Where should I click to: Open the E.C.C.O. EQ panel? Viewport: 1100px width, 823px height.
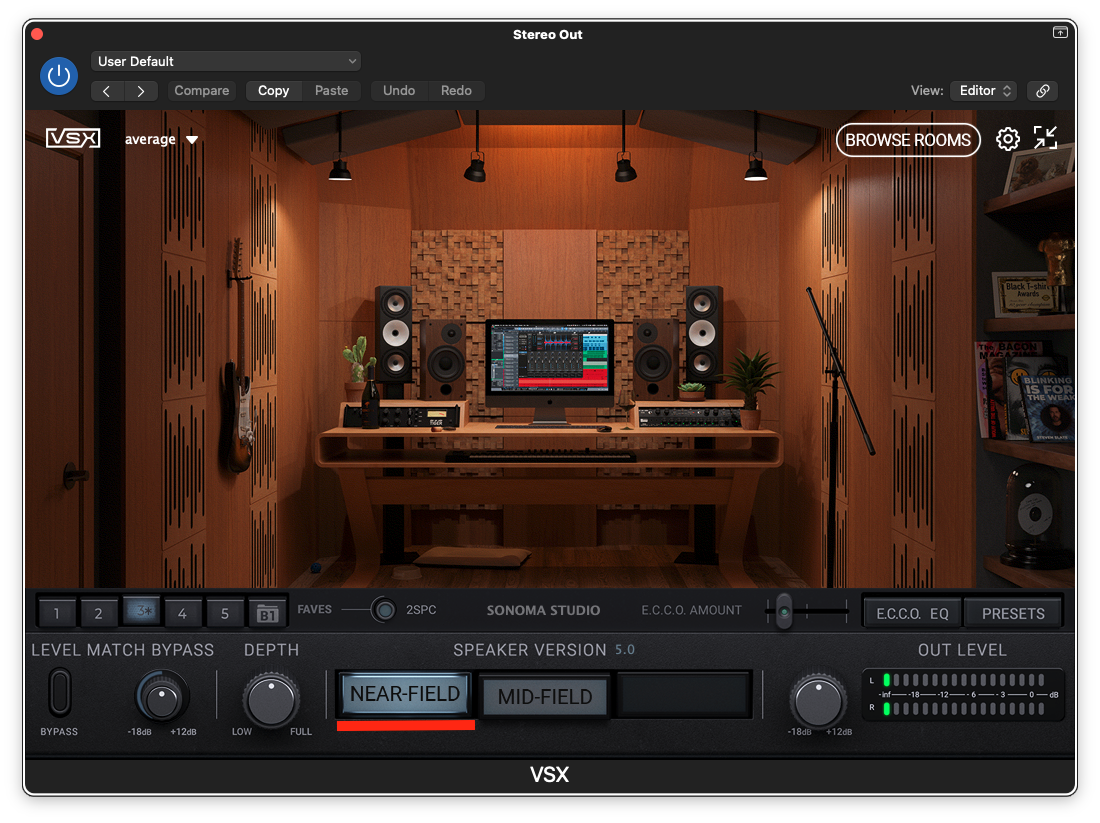coord(912,613)
